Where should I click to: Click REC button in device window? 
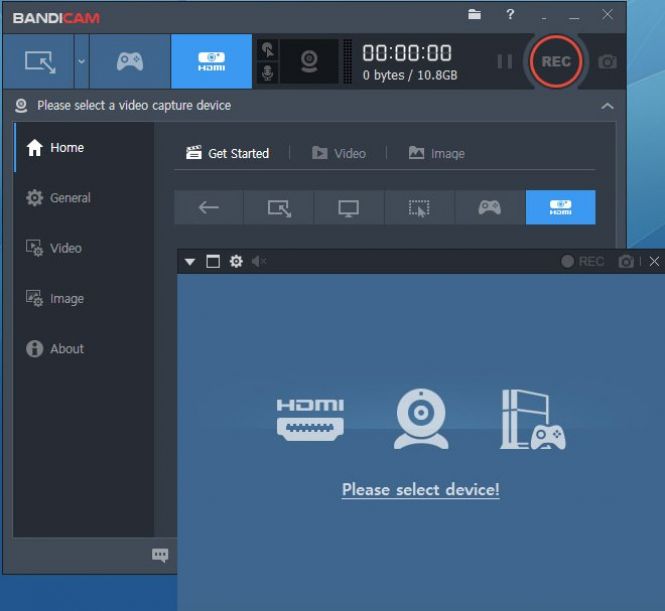pyautogui.click(x=582, y=262)
